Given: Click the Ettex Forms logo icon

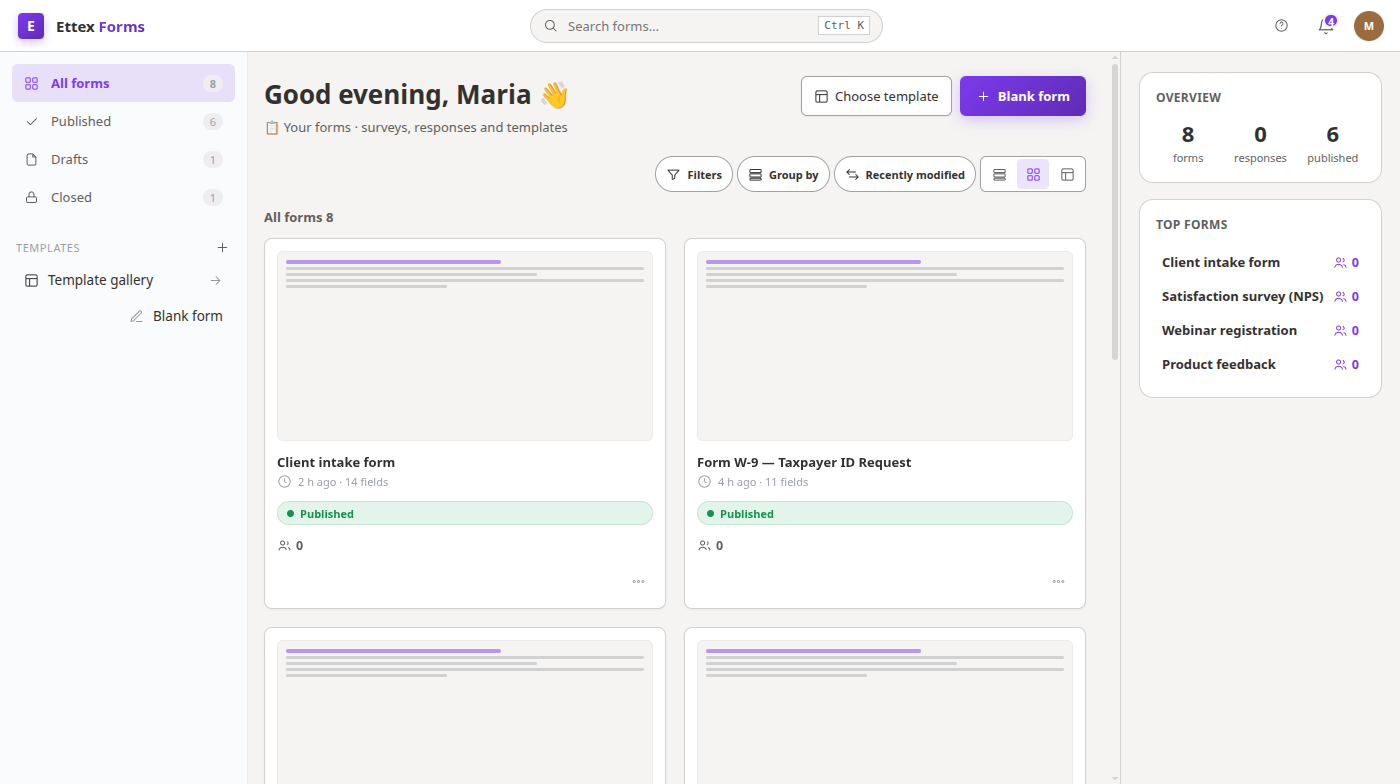Looking at the screenshot, I should click(x=31, y=26).
